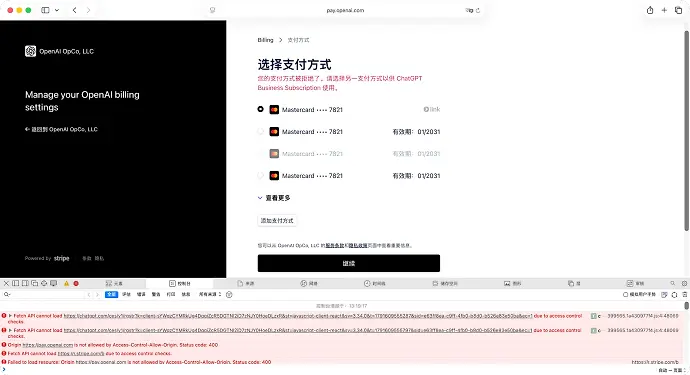
Task: Return to OpenAI OpCo, LLC link
Action: click(61, 129)
